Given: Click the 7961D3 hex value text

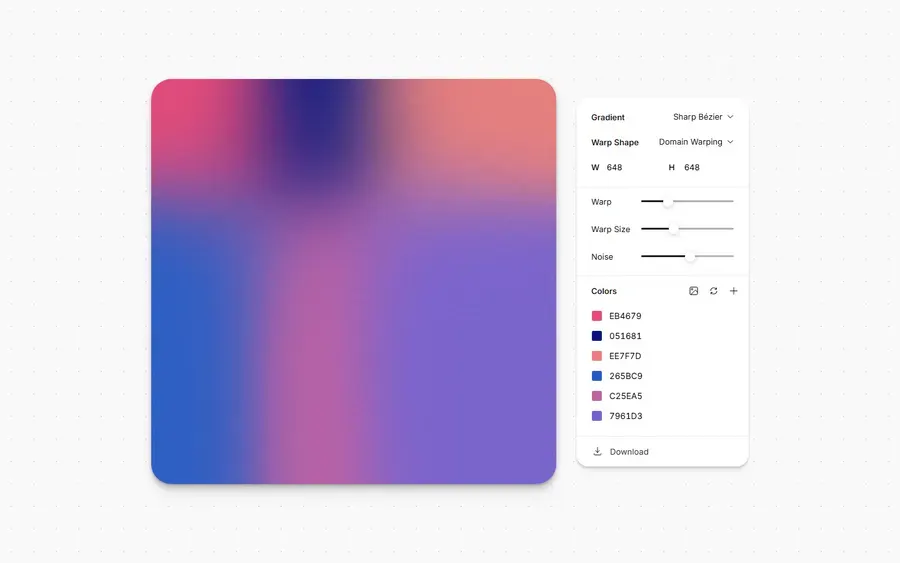Looking at the screenshot, I should pos(626,417).
